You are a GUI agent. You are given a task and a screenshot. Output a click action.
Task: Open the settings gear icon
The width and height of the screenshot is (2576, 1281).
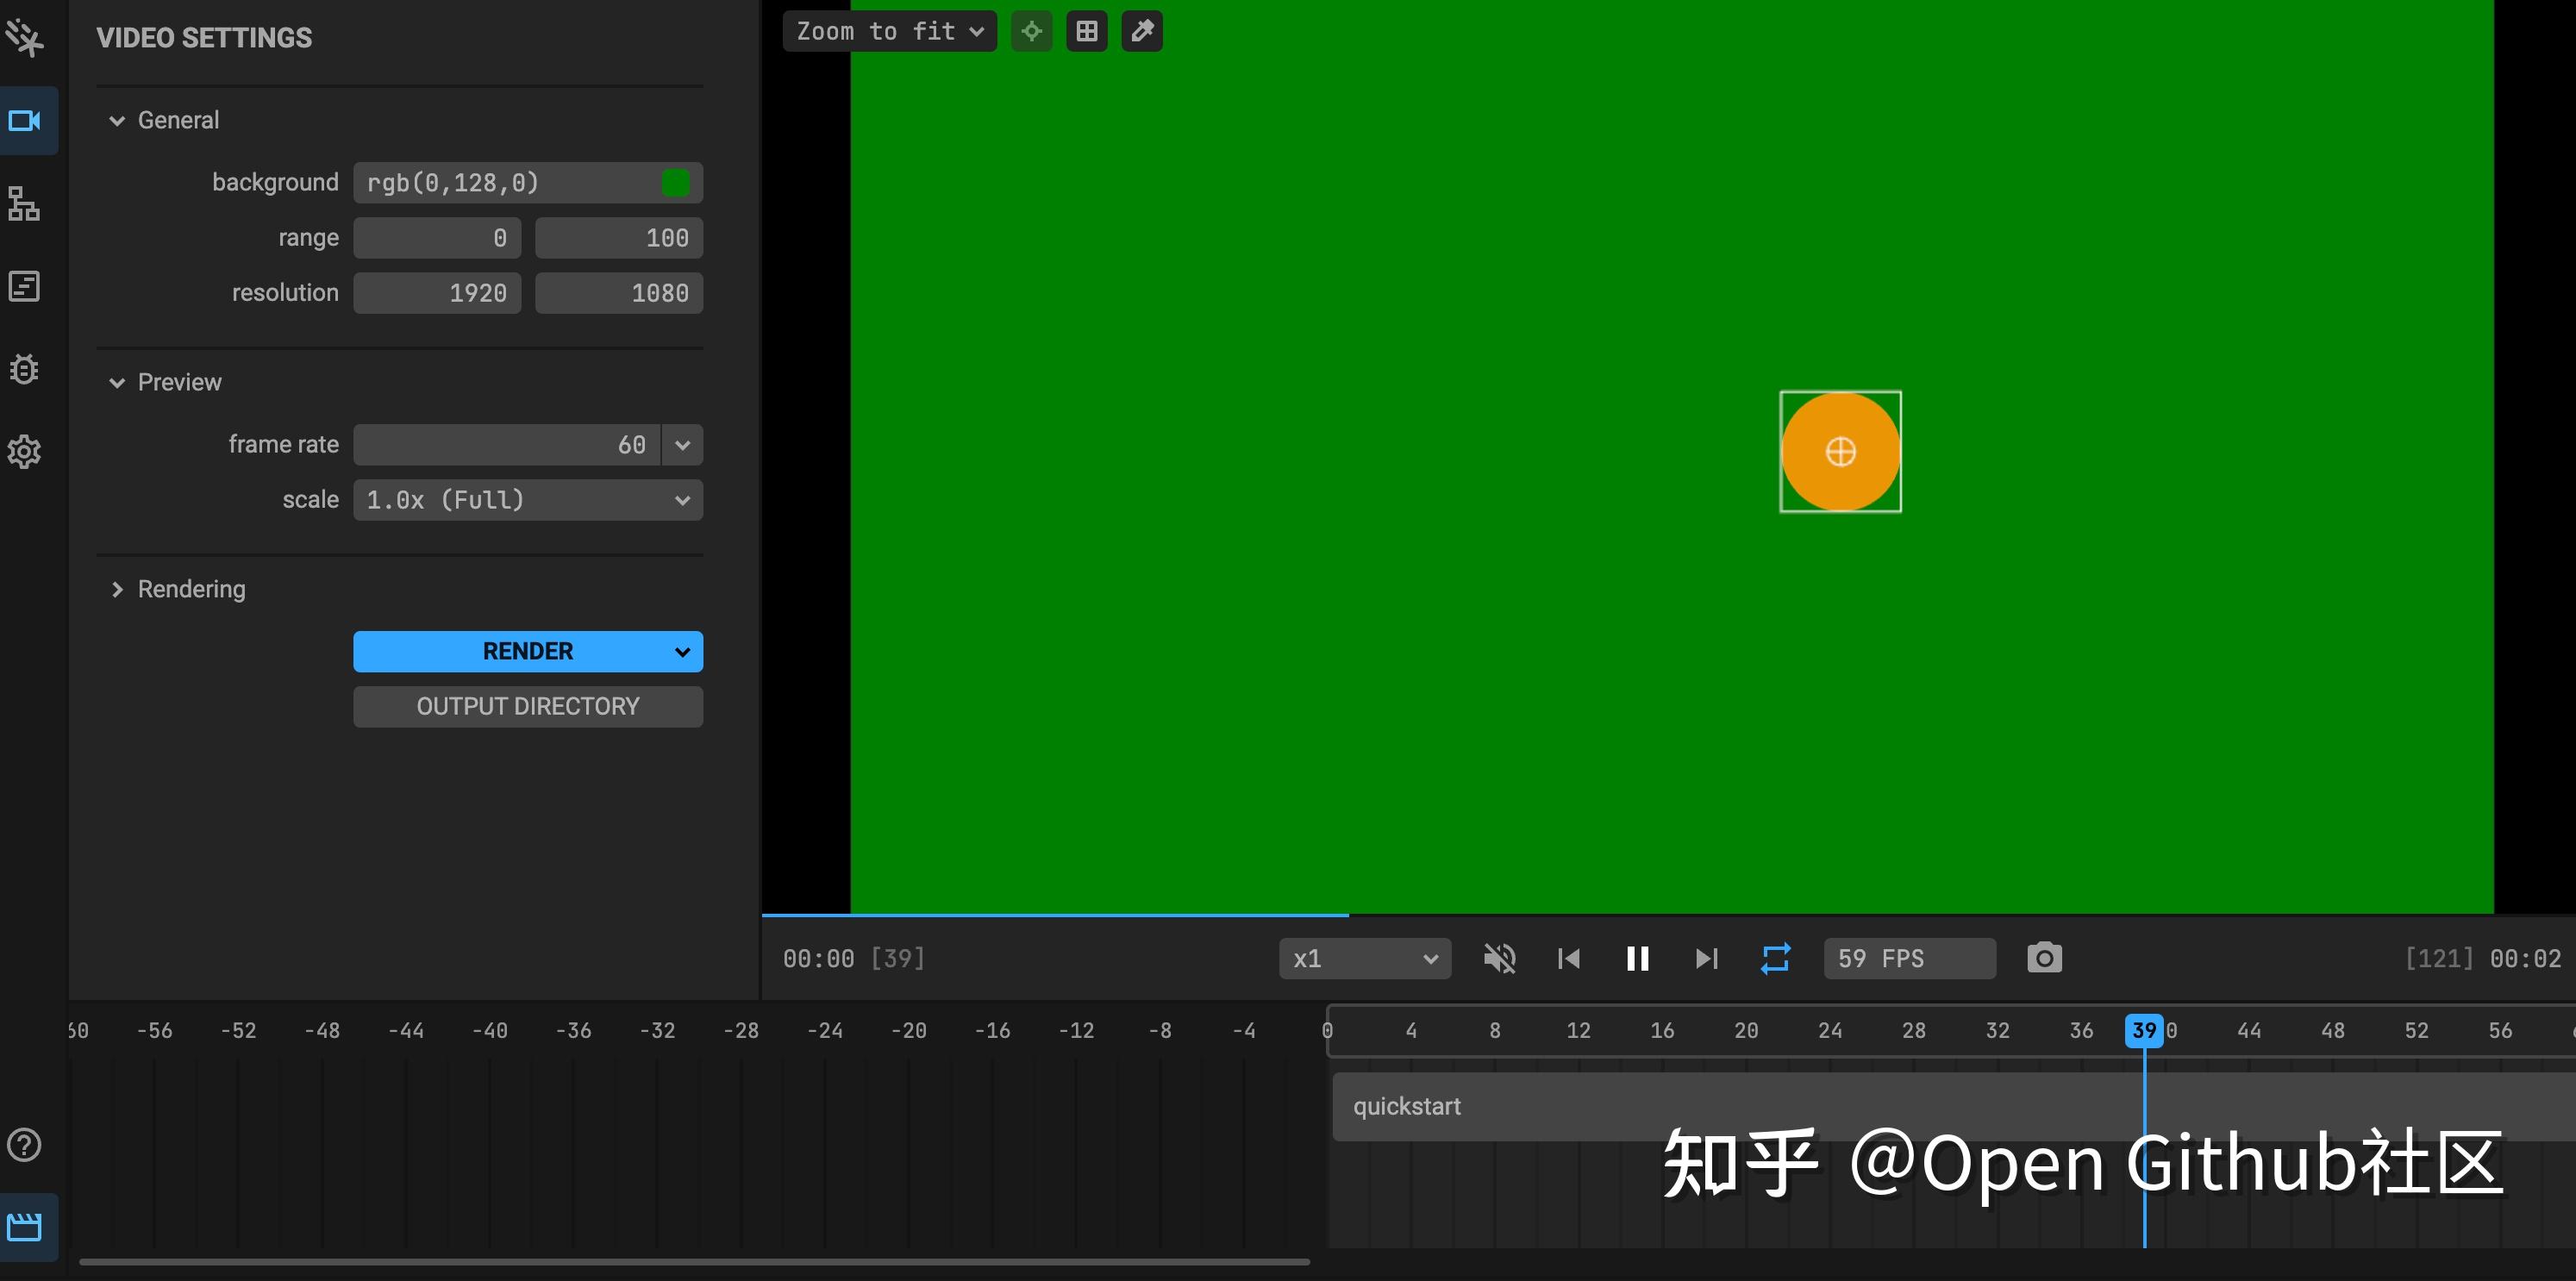(26, 452)
